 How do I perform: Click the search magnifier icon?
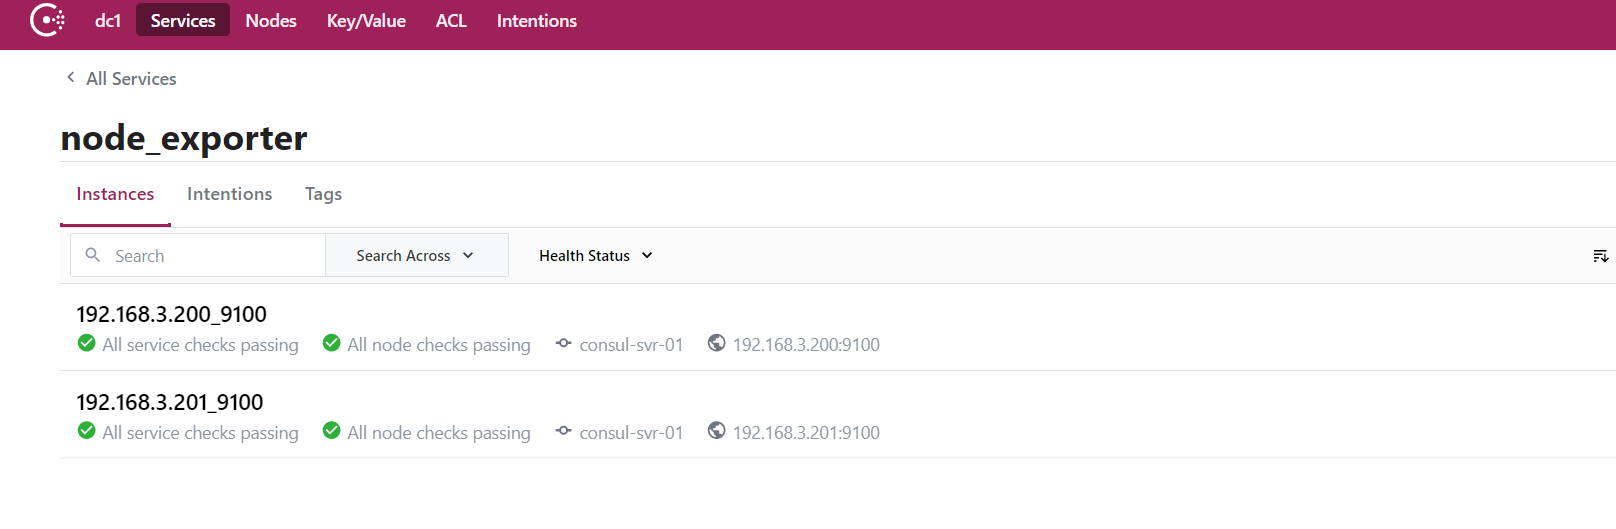93,255
